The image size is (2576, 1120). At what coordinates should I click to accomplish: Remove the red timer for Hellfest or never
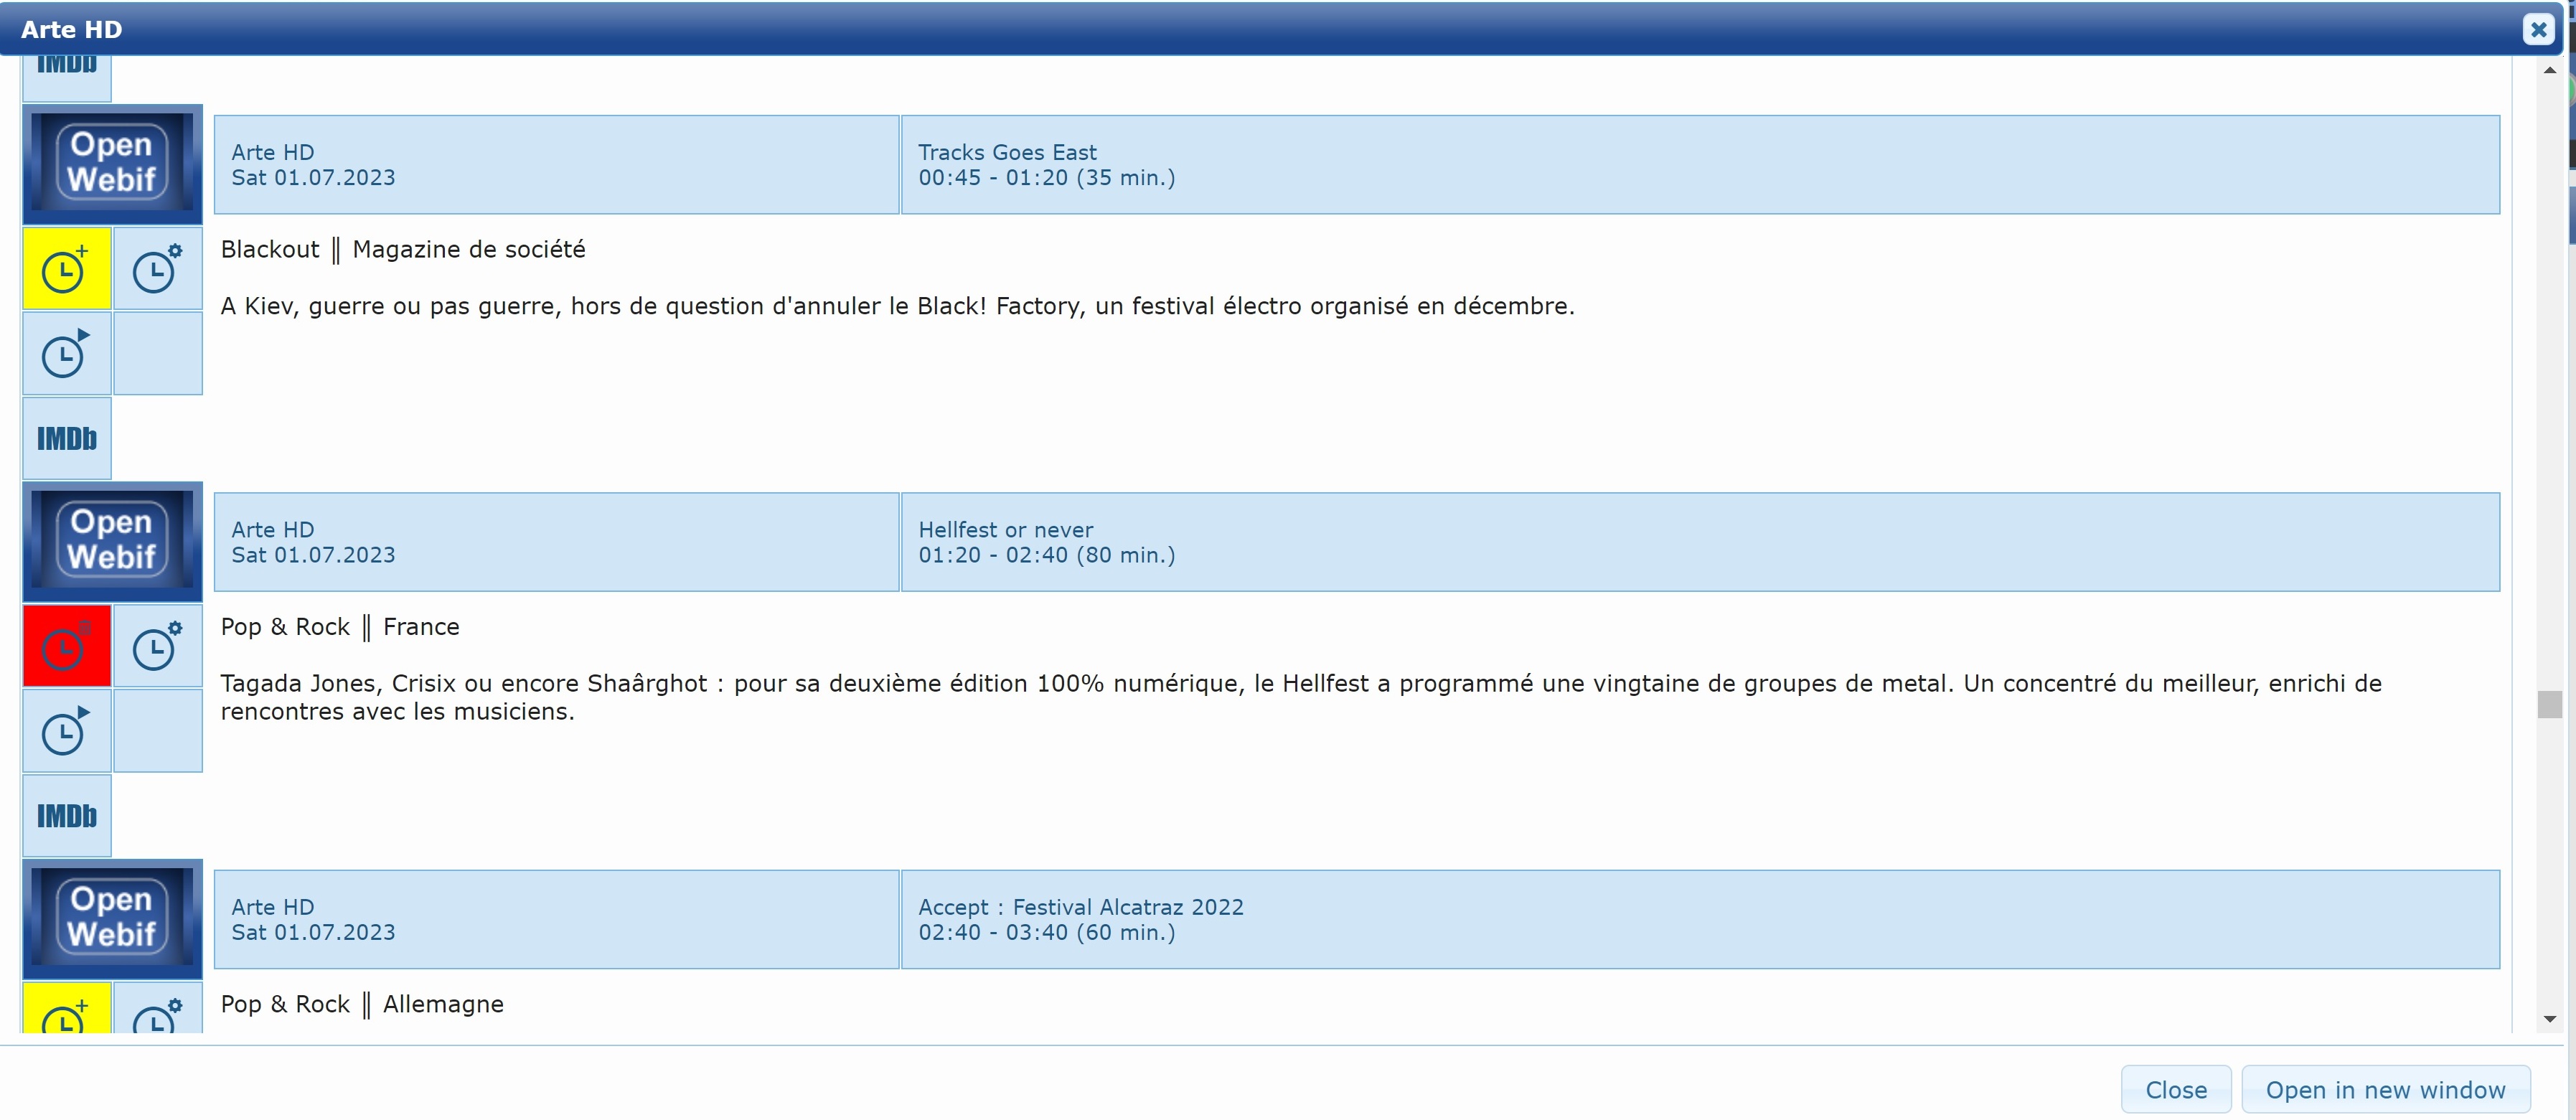pyautogui.click(x=67, y=646)
